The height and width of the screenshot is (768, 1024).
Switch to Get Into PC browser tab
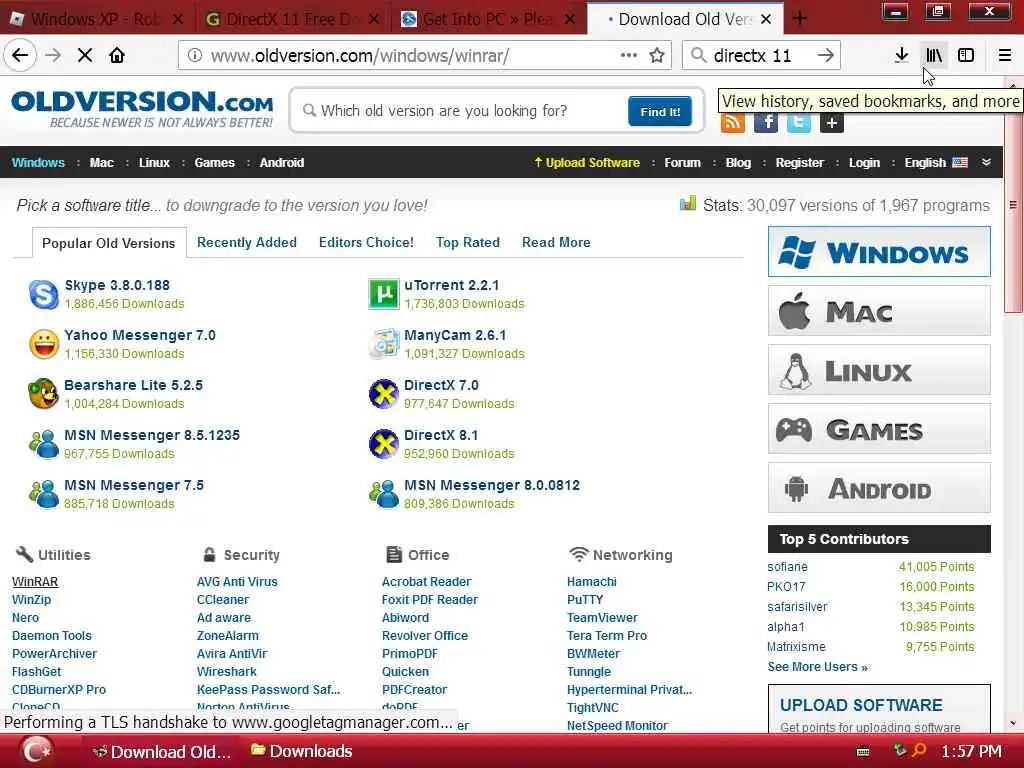pyautogui.click(x=488, y=19)
